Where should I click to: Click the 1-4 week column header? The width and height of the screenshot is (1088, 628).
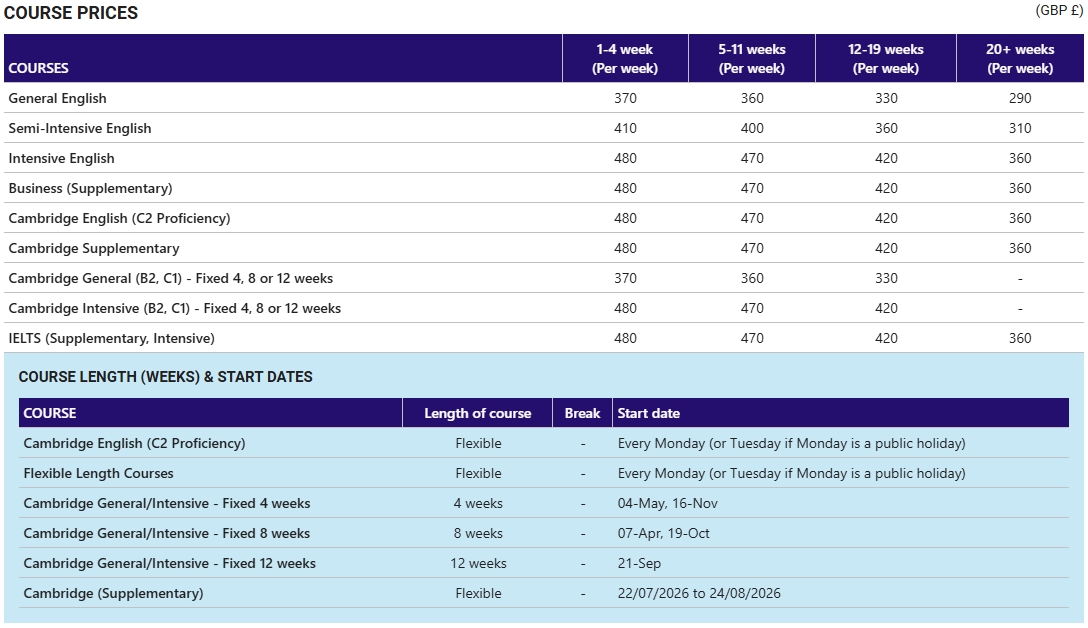[625, 59]
